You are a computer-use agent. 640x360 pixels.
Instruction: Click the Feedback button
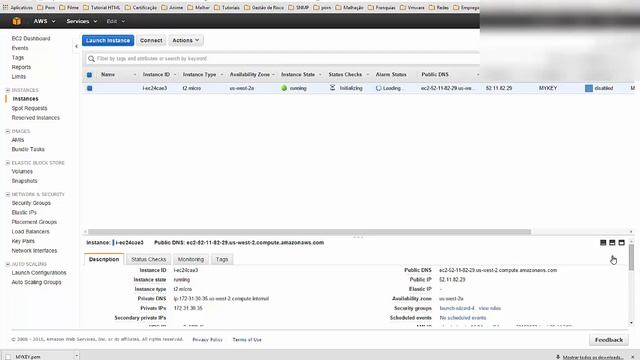click(609, 340)
